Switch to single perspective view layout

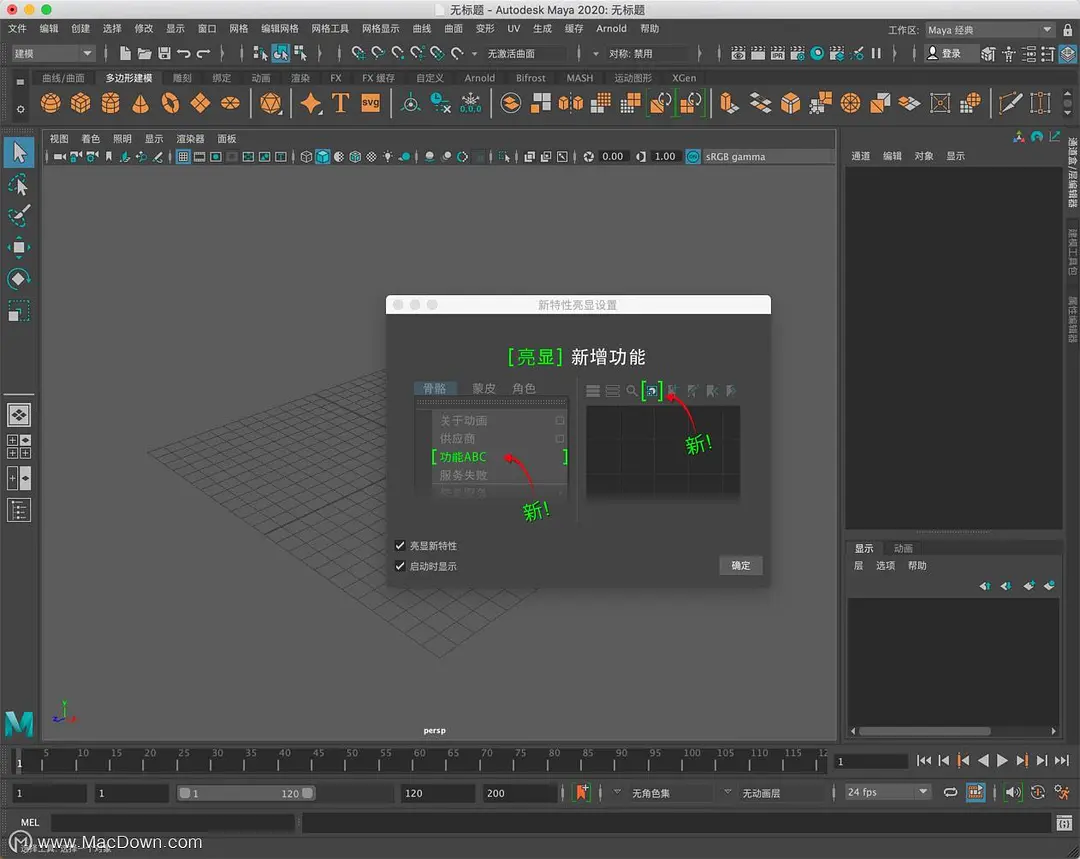[19, 415]
